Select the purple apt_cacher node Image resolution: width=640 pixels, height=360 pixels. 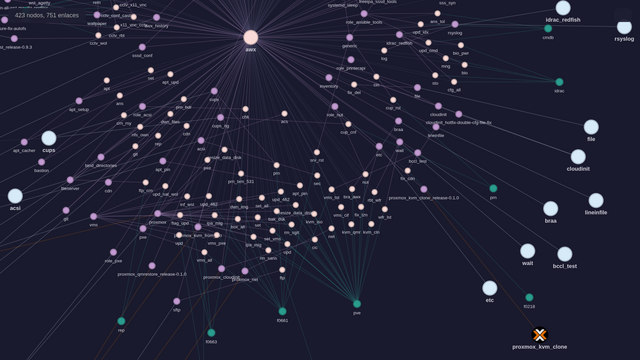point(24,142)
